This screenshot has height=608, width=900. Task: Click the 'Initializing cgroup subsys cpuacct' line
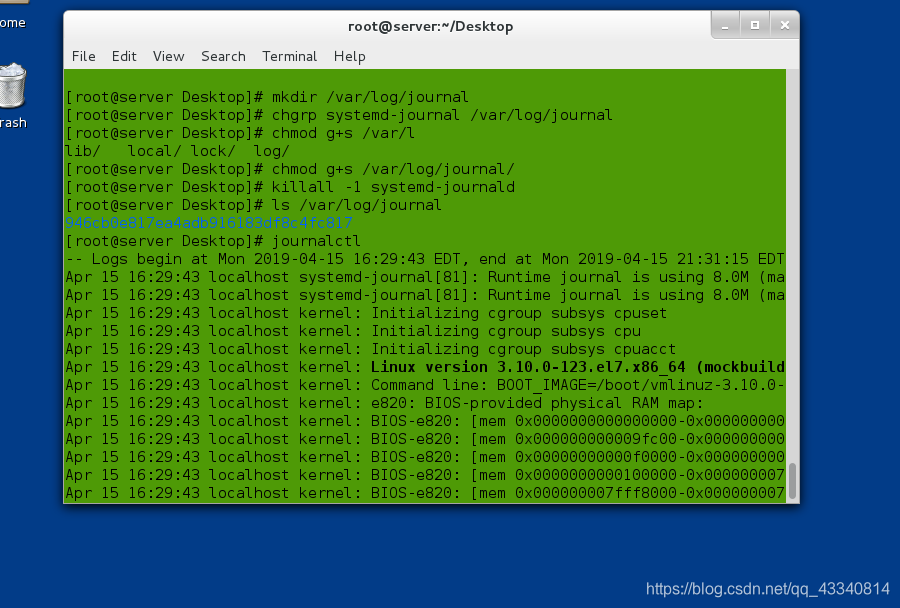[x=370, y=349]
